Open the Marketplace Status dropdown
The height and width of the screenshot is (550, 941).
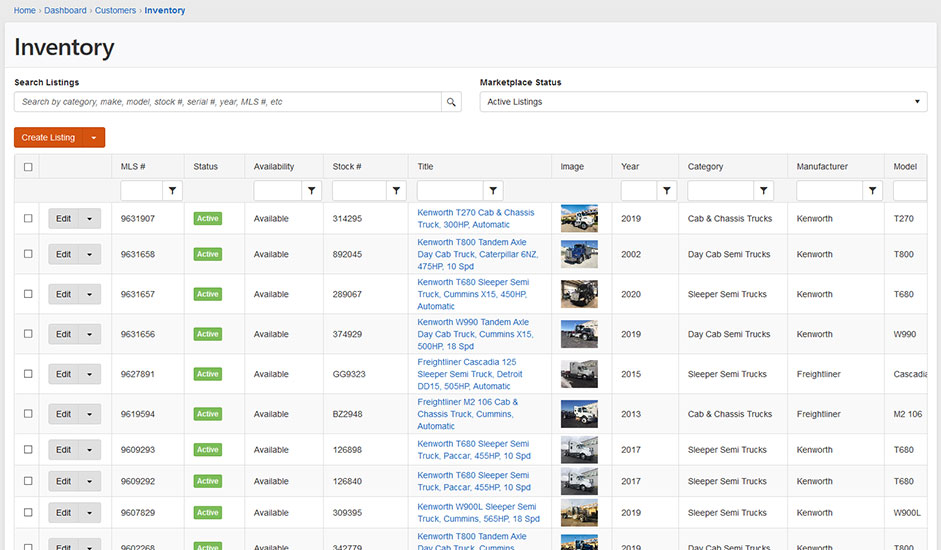coord(703,102)
